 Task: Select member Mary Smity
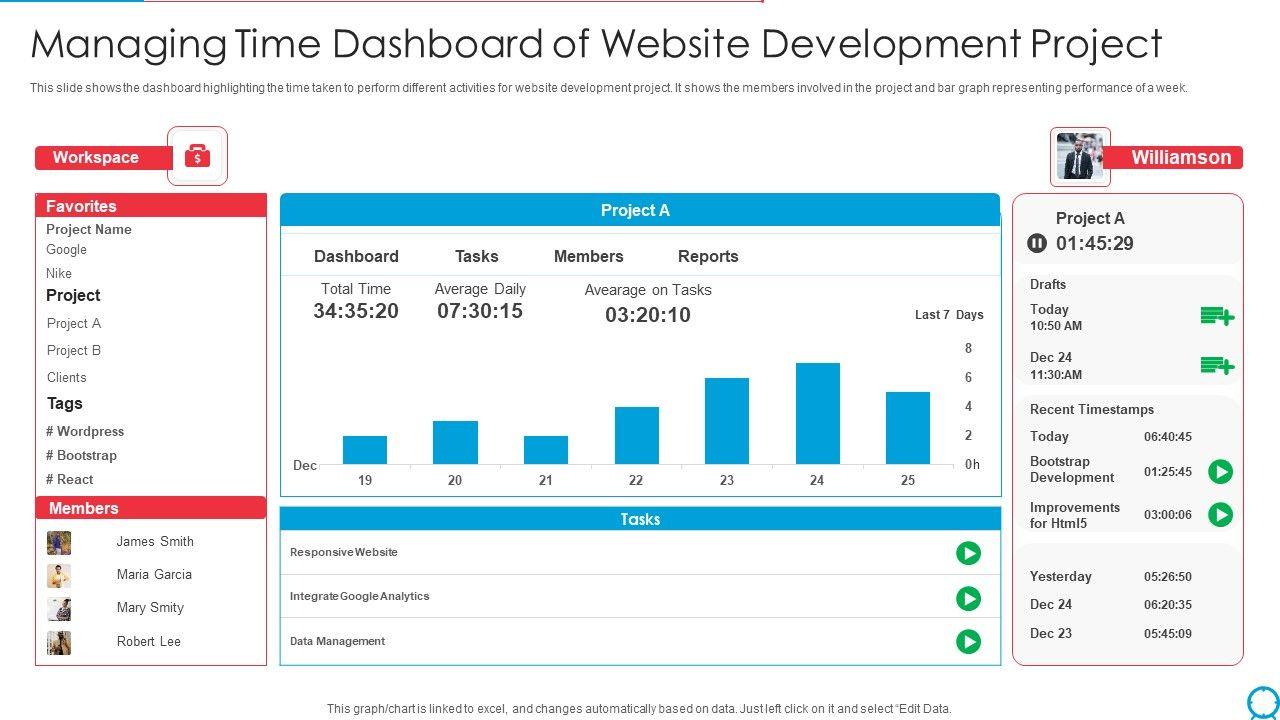[x=150, y=607]
